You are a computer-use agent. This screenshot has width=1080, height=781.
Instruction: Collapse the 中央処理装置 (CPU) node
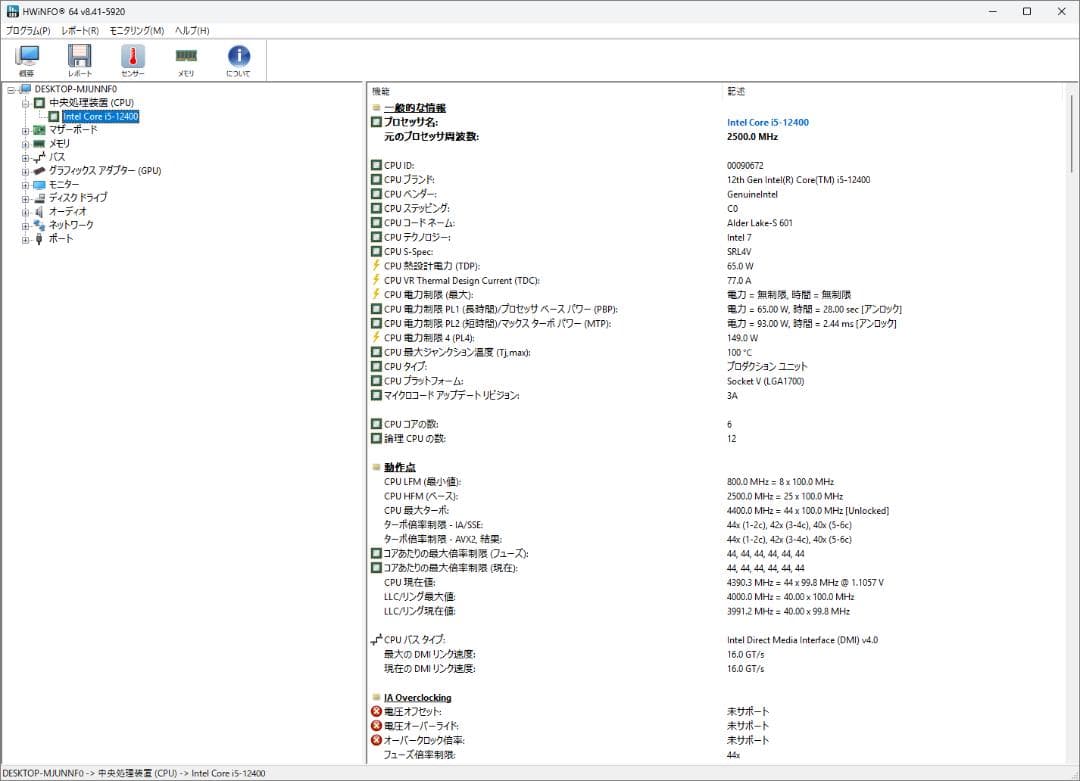(24, 102)
